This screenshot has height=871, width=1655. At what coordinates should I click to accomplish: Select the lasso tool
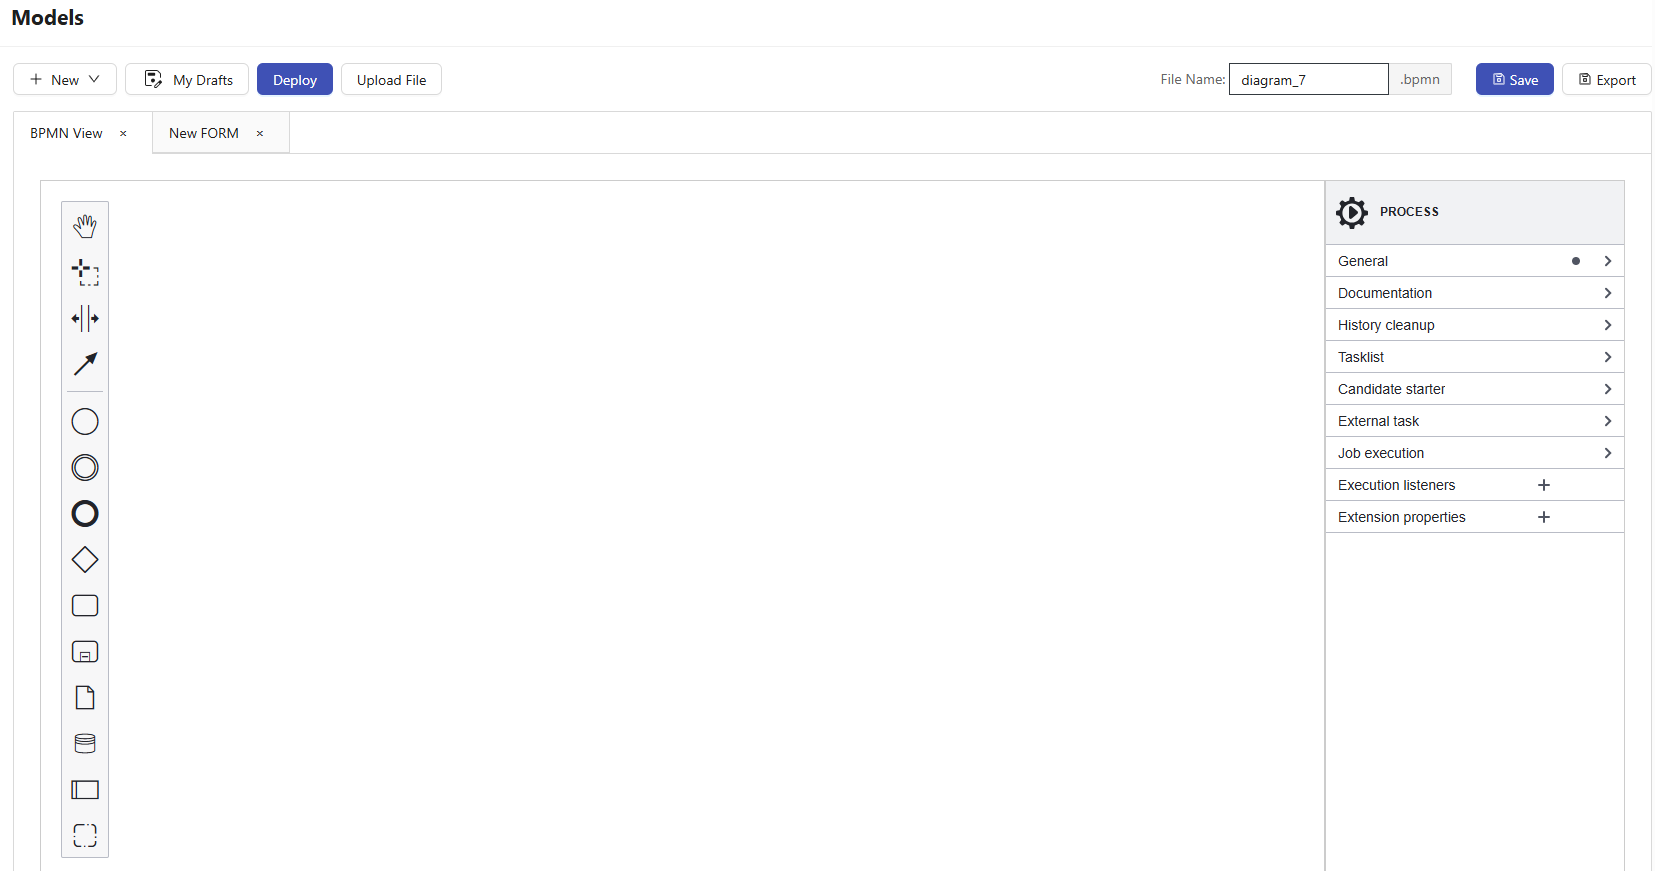pyautogui.click(x=85, y=272)
